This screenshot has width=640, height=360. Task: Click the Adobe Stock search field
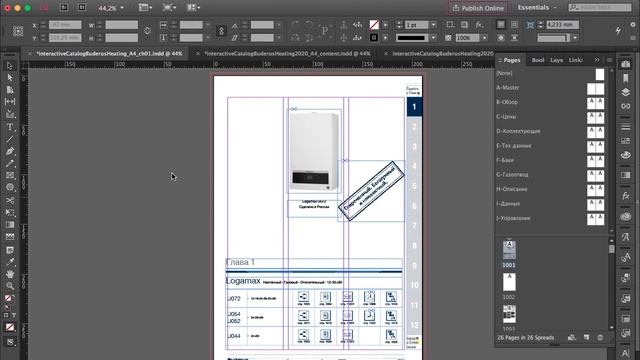(600, 7)
